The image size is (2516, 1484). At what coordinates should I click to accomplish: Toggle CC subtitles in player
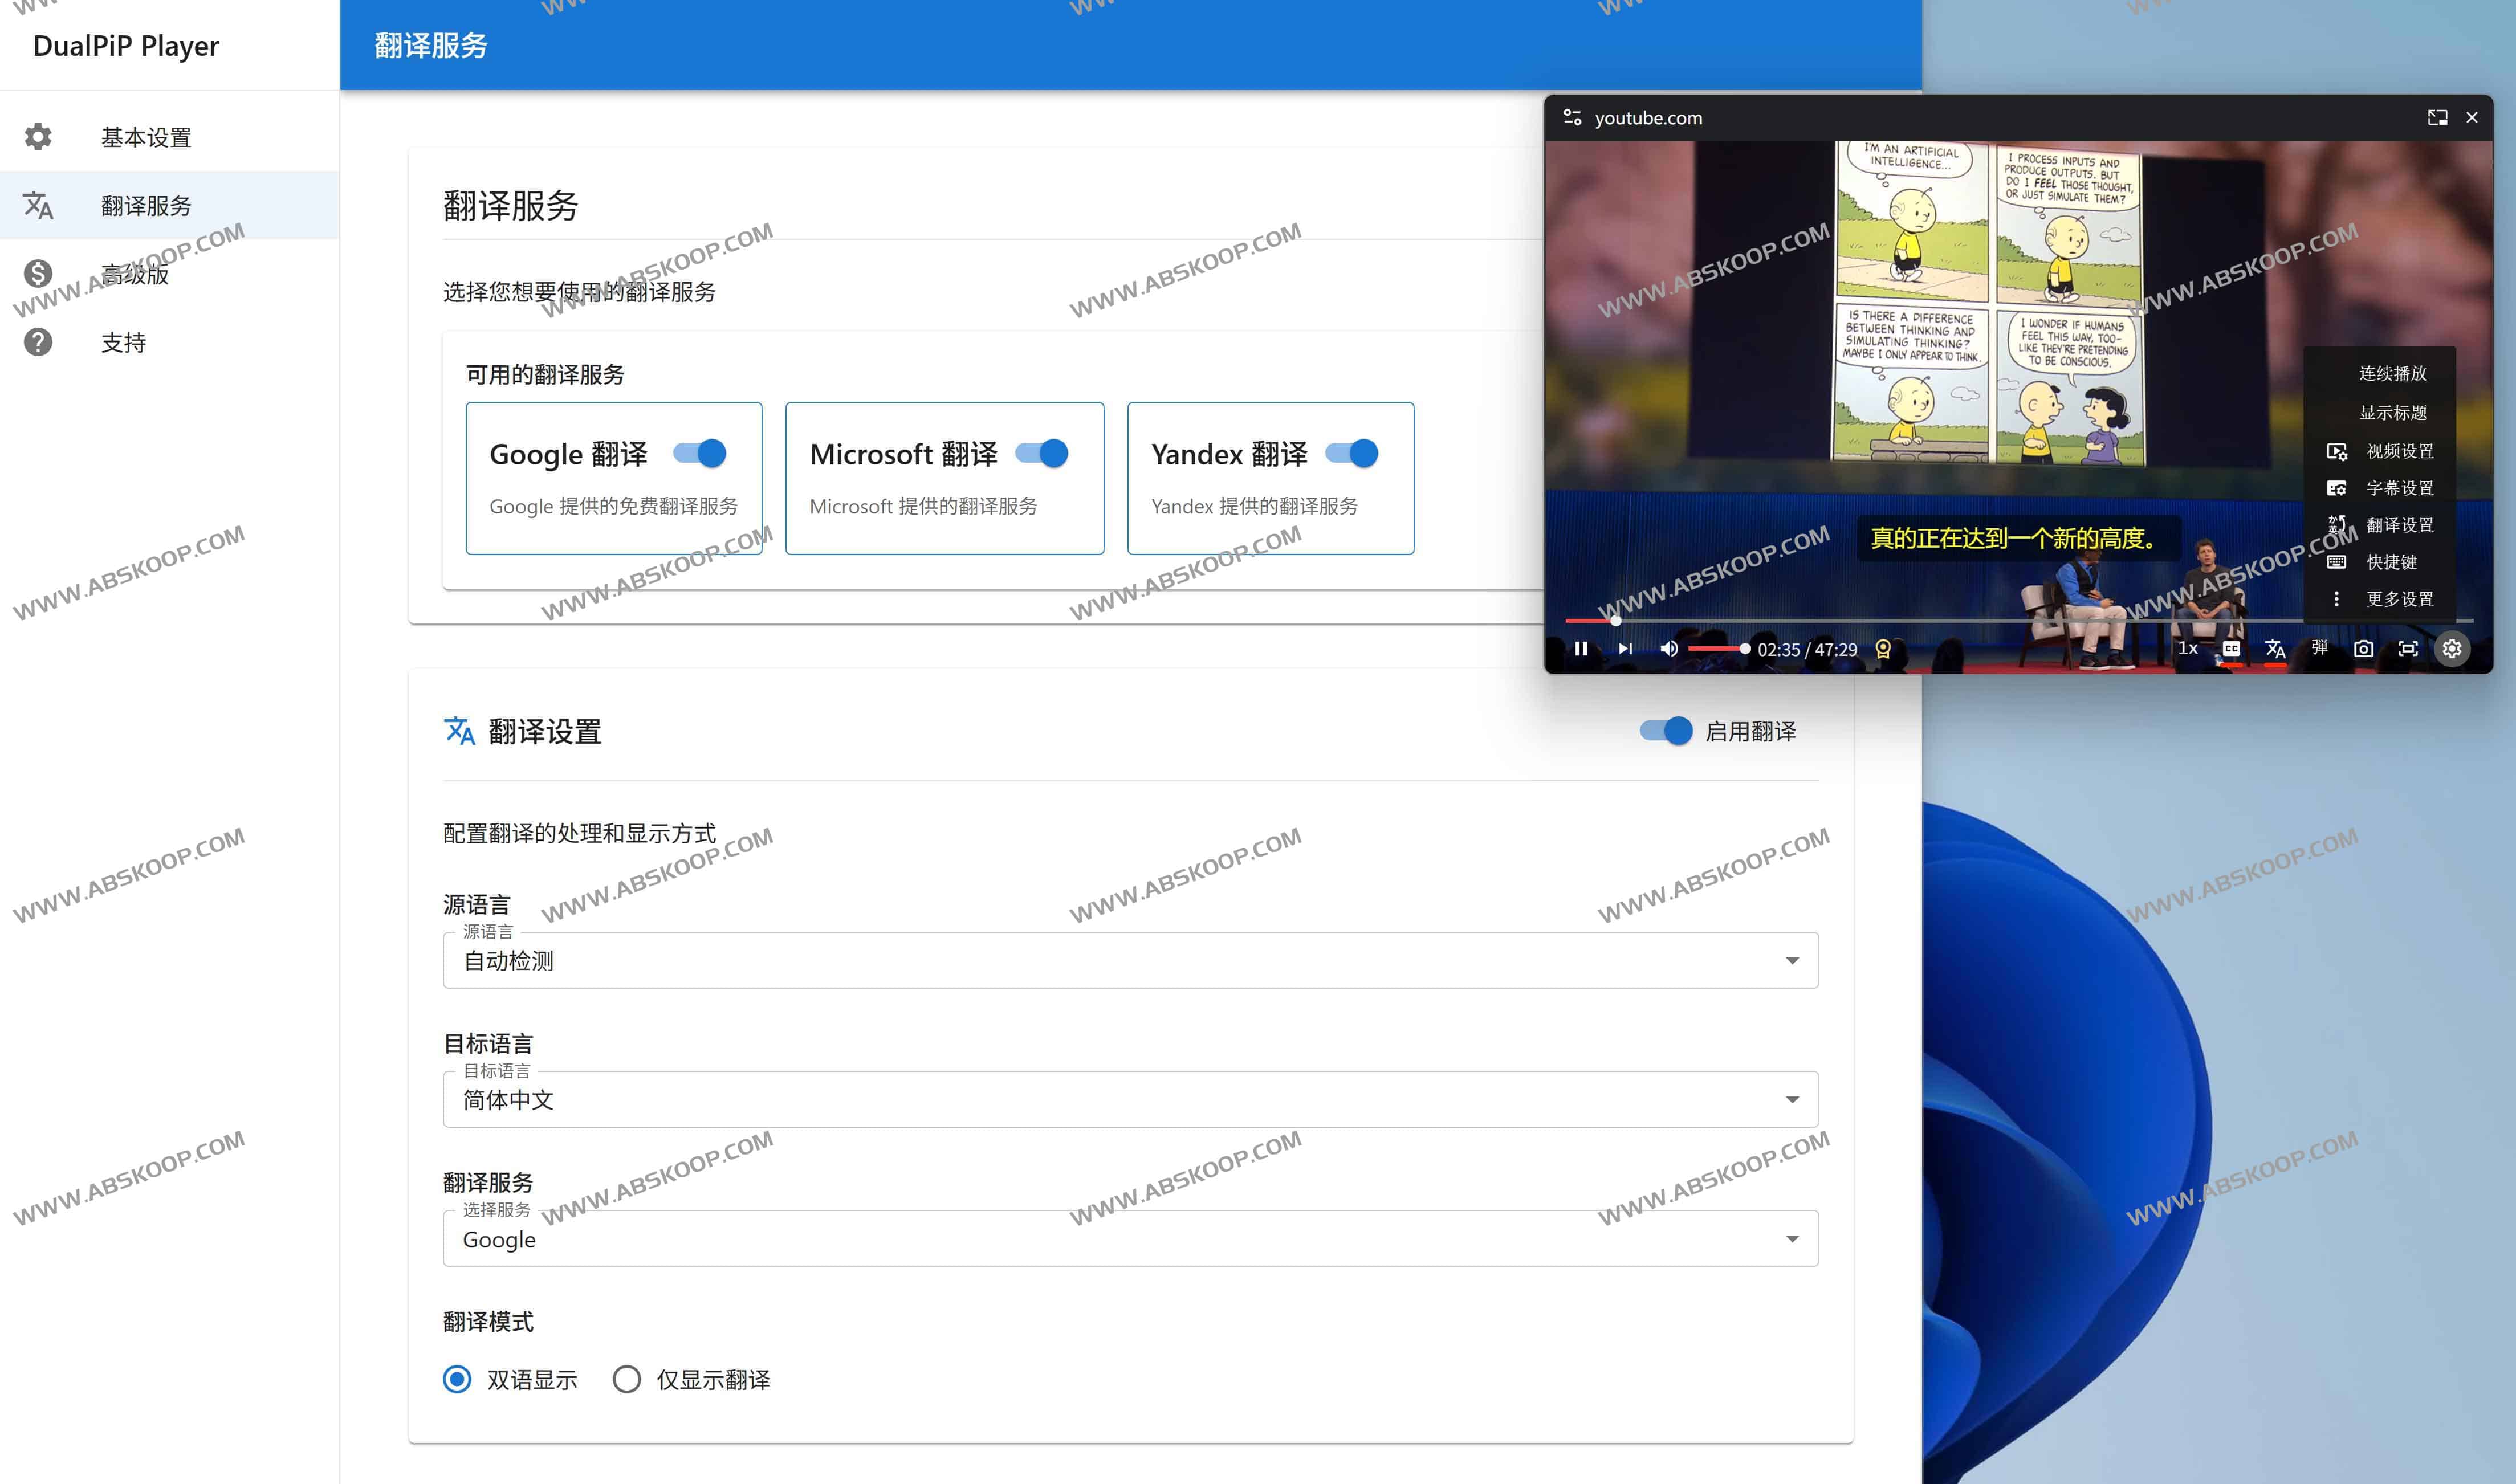tap(2231, 649)
